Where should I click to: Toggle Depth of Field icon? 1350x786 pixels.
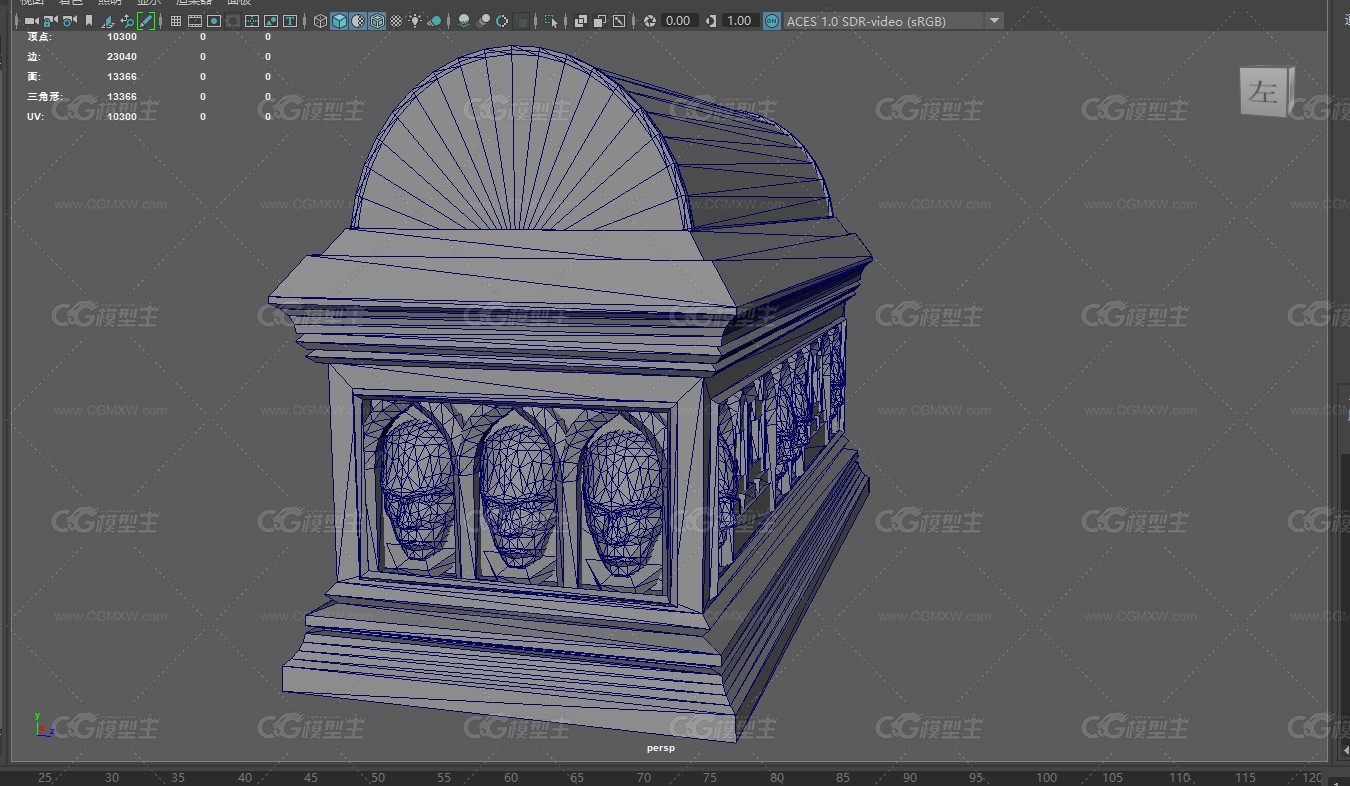[x=522, y=21]
